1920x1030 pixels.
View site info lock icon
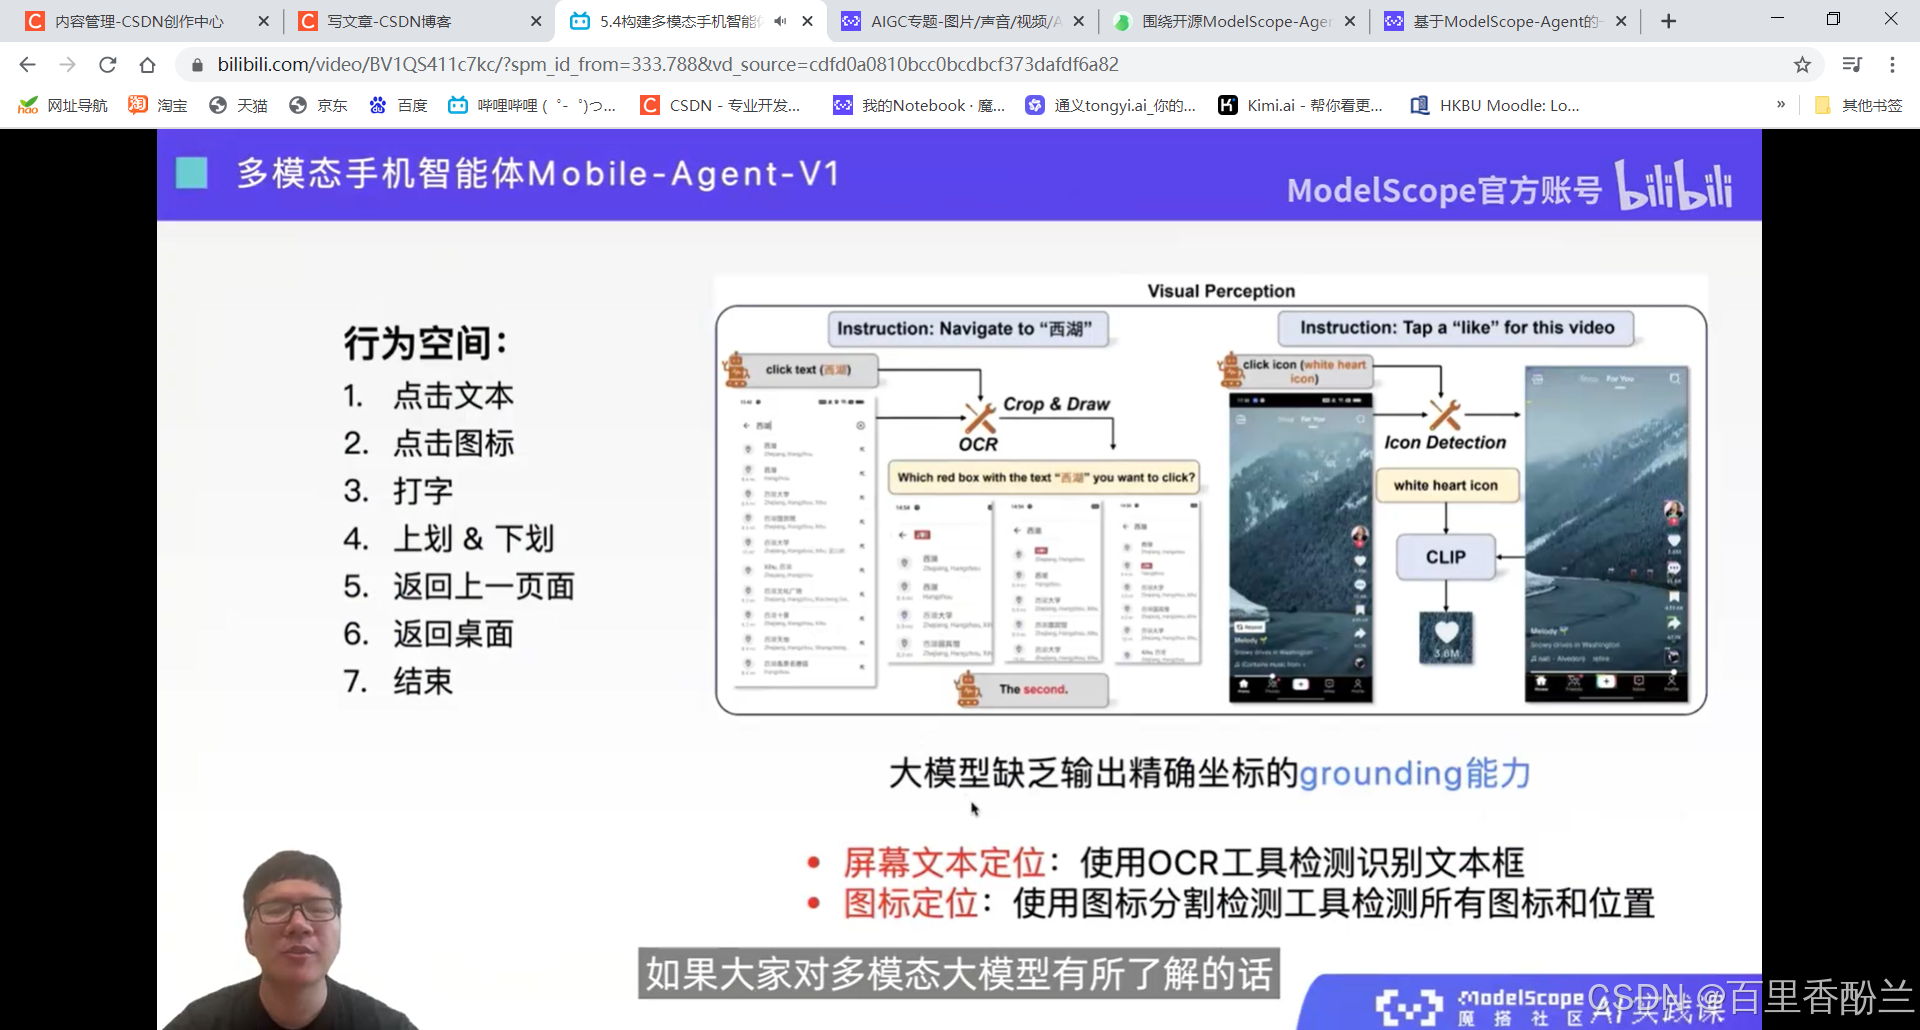197,65
